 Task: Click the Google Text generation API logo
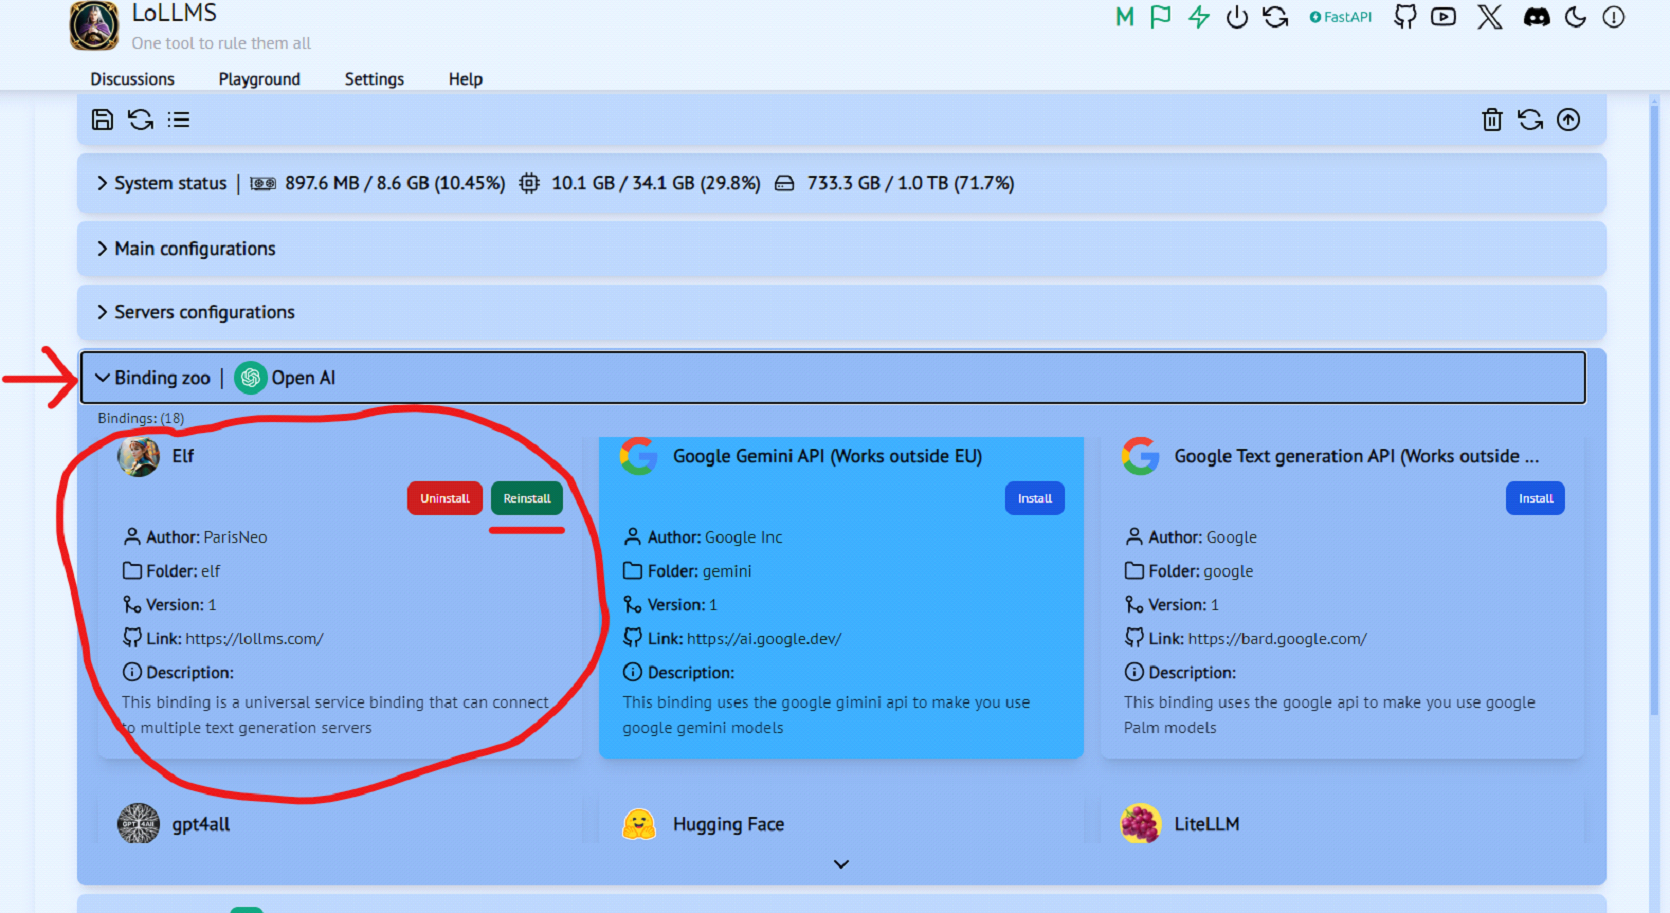pyautogui.click(x=1140, y=456)
